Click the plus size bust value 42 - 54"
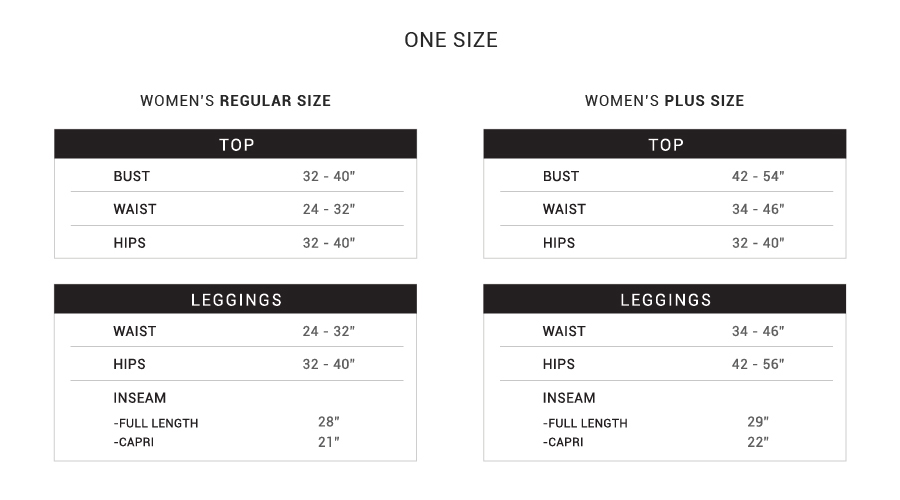The width and height of the screenshot is (900, 500). click(758, 176)
